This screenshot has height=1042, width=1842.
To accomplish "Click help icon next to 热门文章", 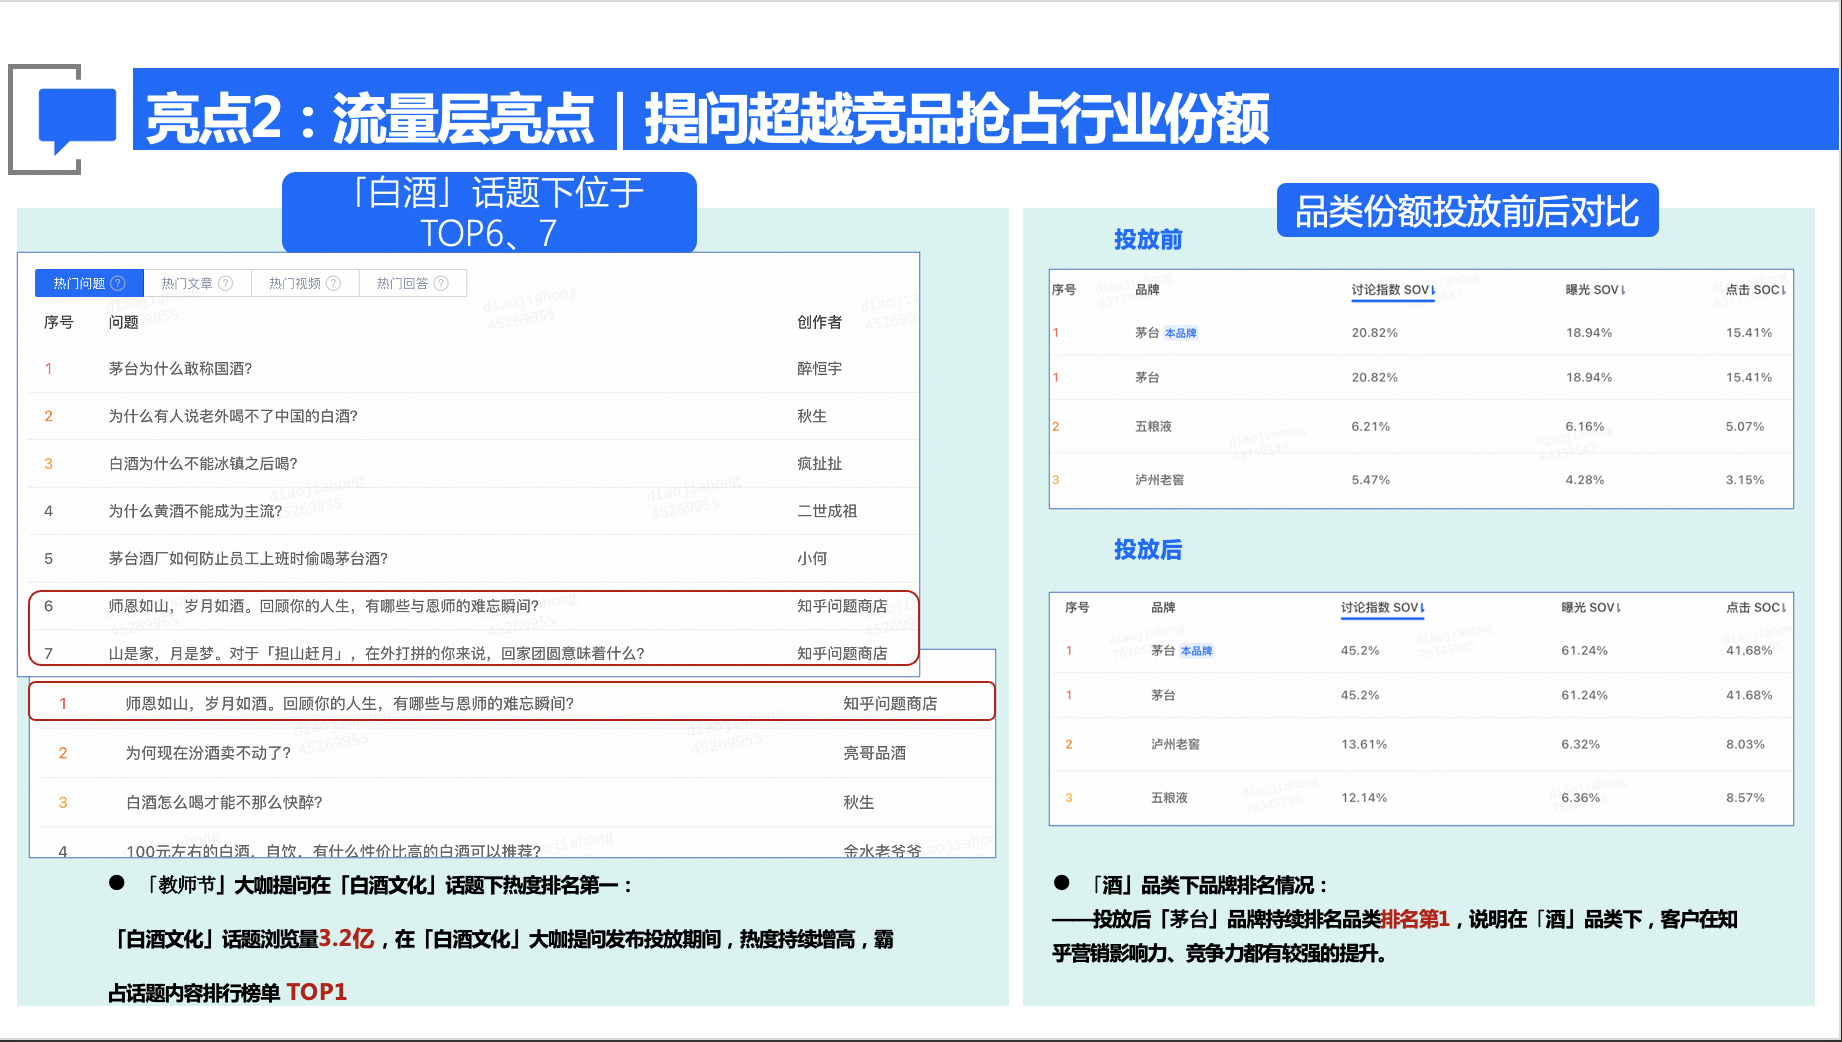I will click(x=226, y=284).
